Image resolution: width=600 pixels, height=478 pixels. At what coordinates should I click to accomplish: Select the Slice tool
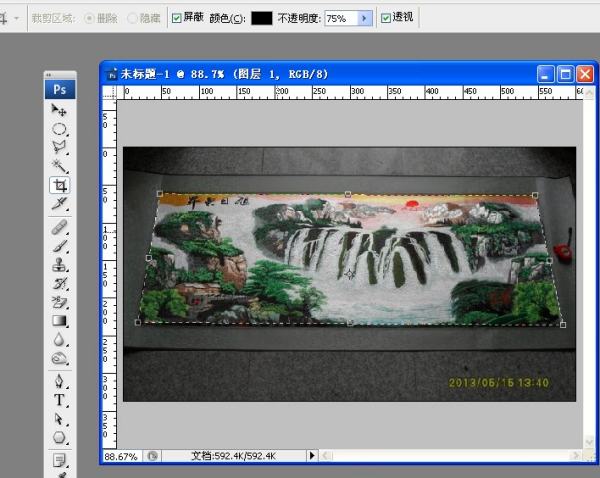pos(59,203)
